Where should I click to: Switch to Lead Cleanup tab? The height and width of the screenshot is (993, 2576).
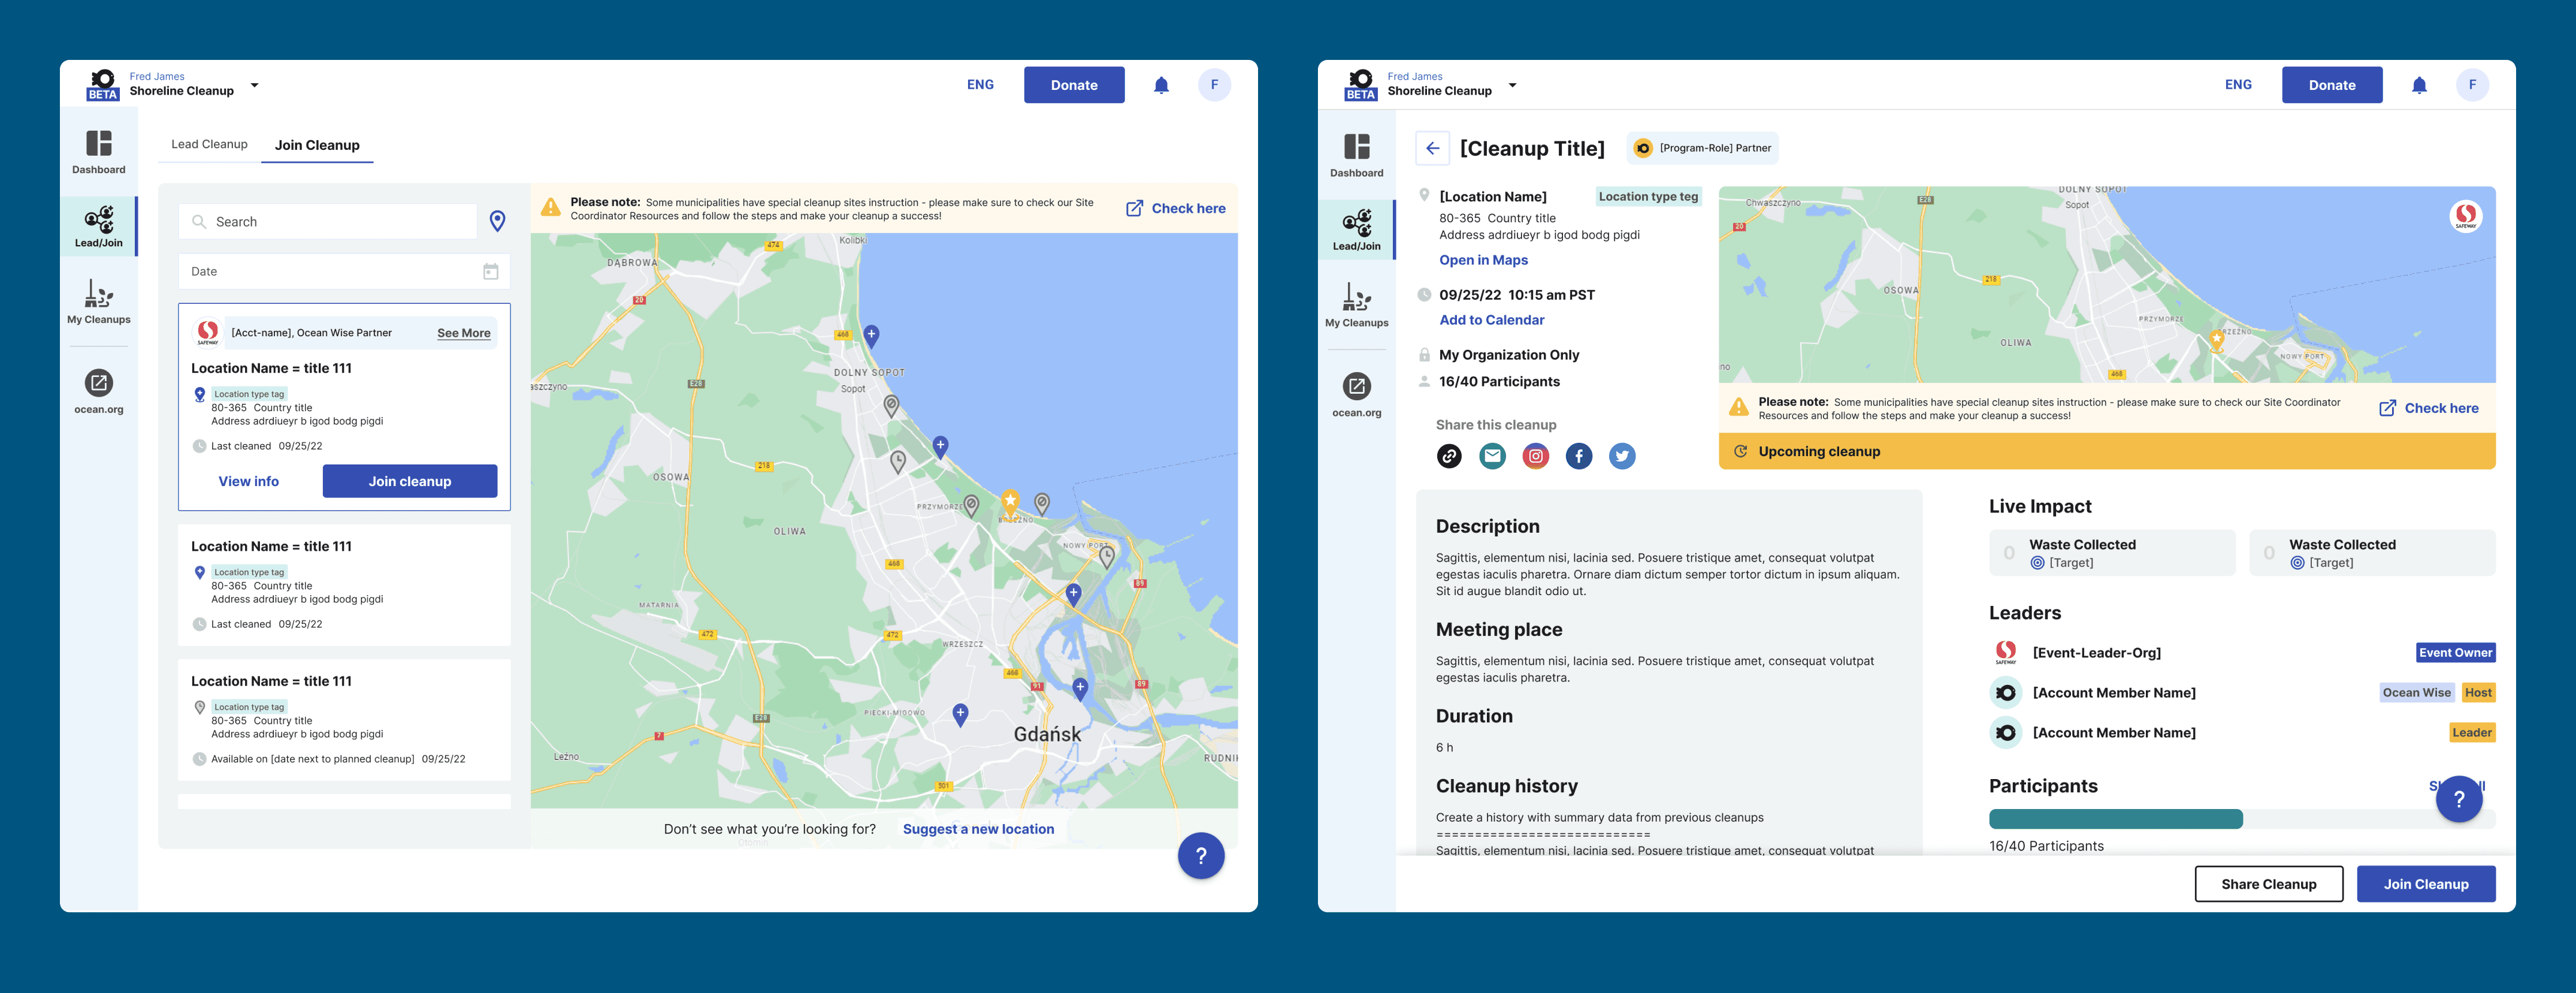pos(209,144)
